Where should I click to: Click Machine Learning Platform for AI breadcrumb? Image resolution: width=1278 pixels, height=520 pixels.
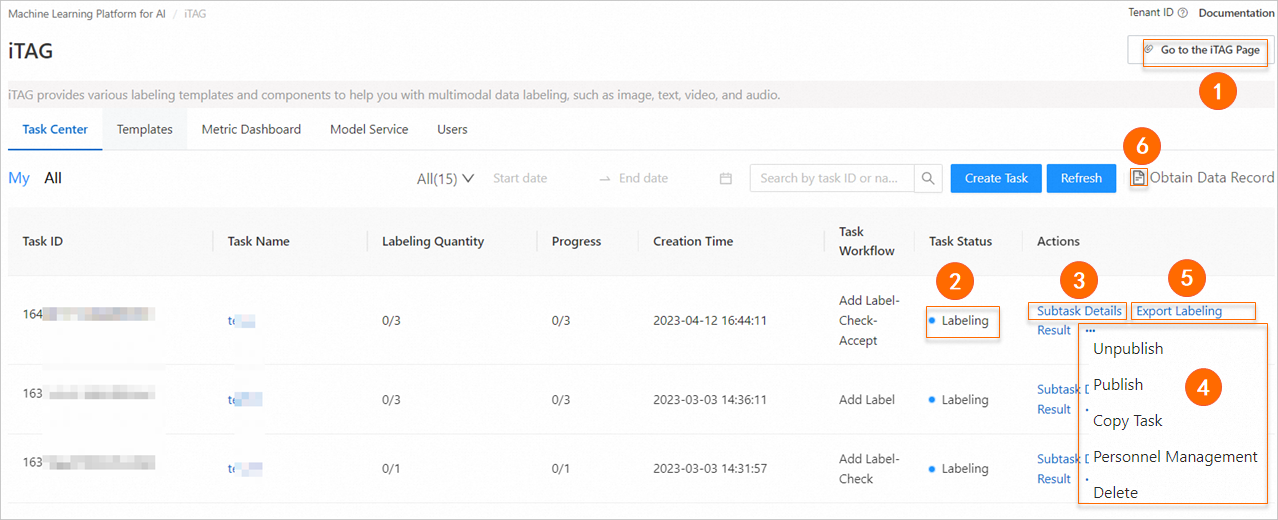click(87, 14)
